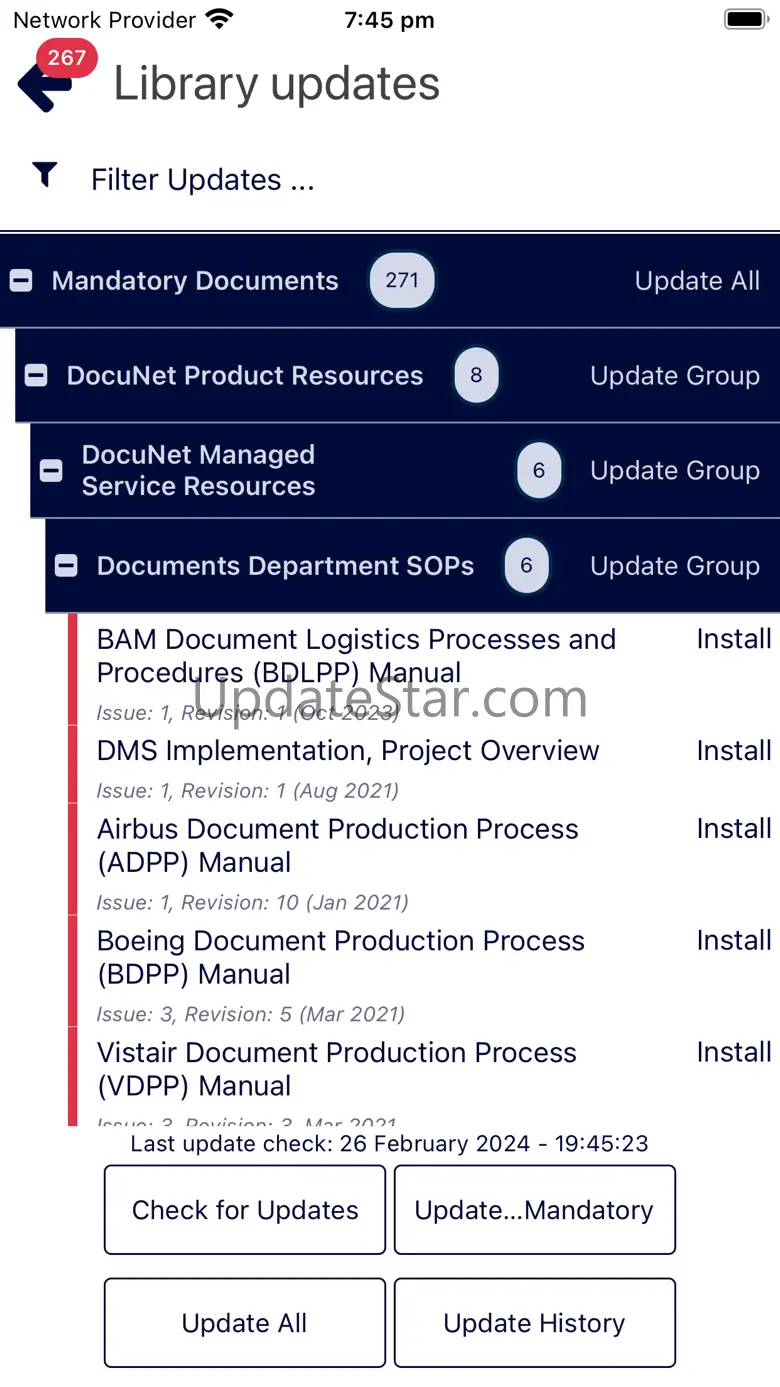Click Update Group for DocuNet Product Resources
The image size is (780, 1387).
(675, 376)
